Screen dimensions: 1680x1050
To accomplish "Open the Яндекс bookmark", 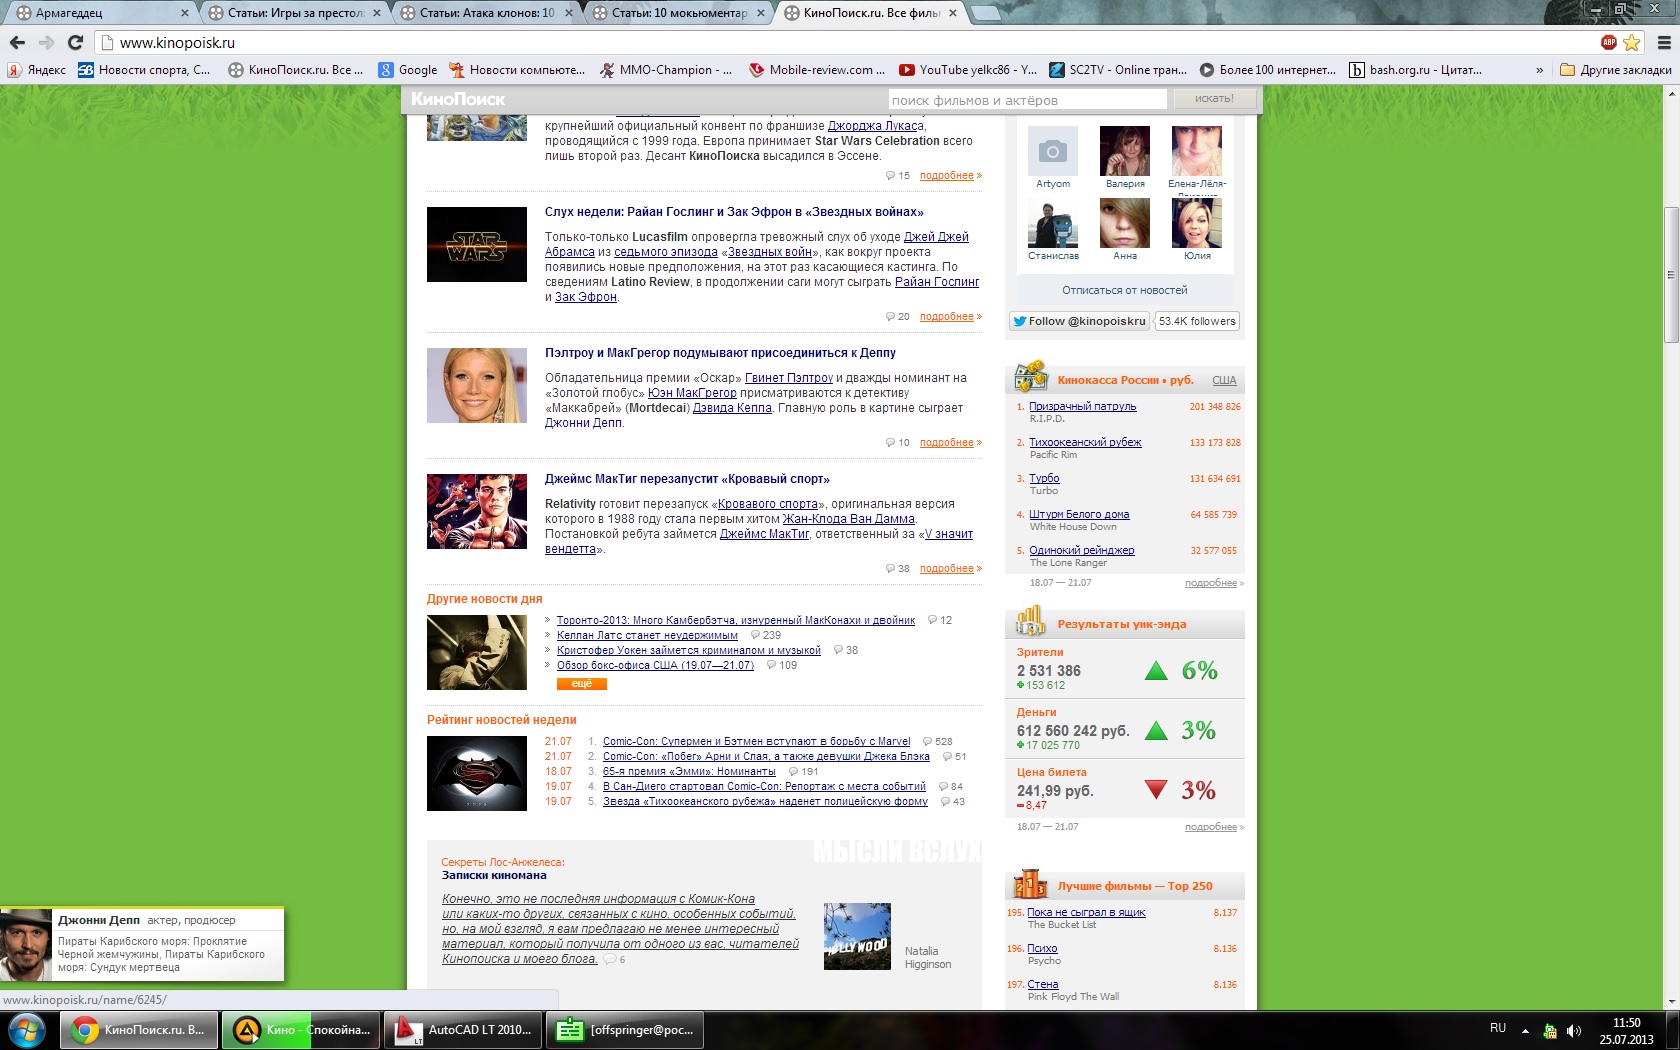I will coord(36,70).
